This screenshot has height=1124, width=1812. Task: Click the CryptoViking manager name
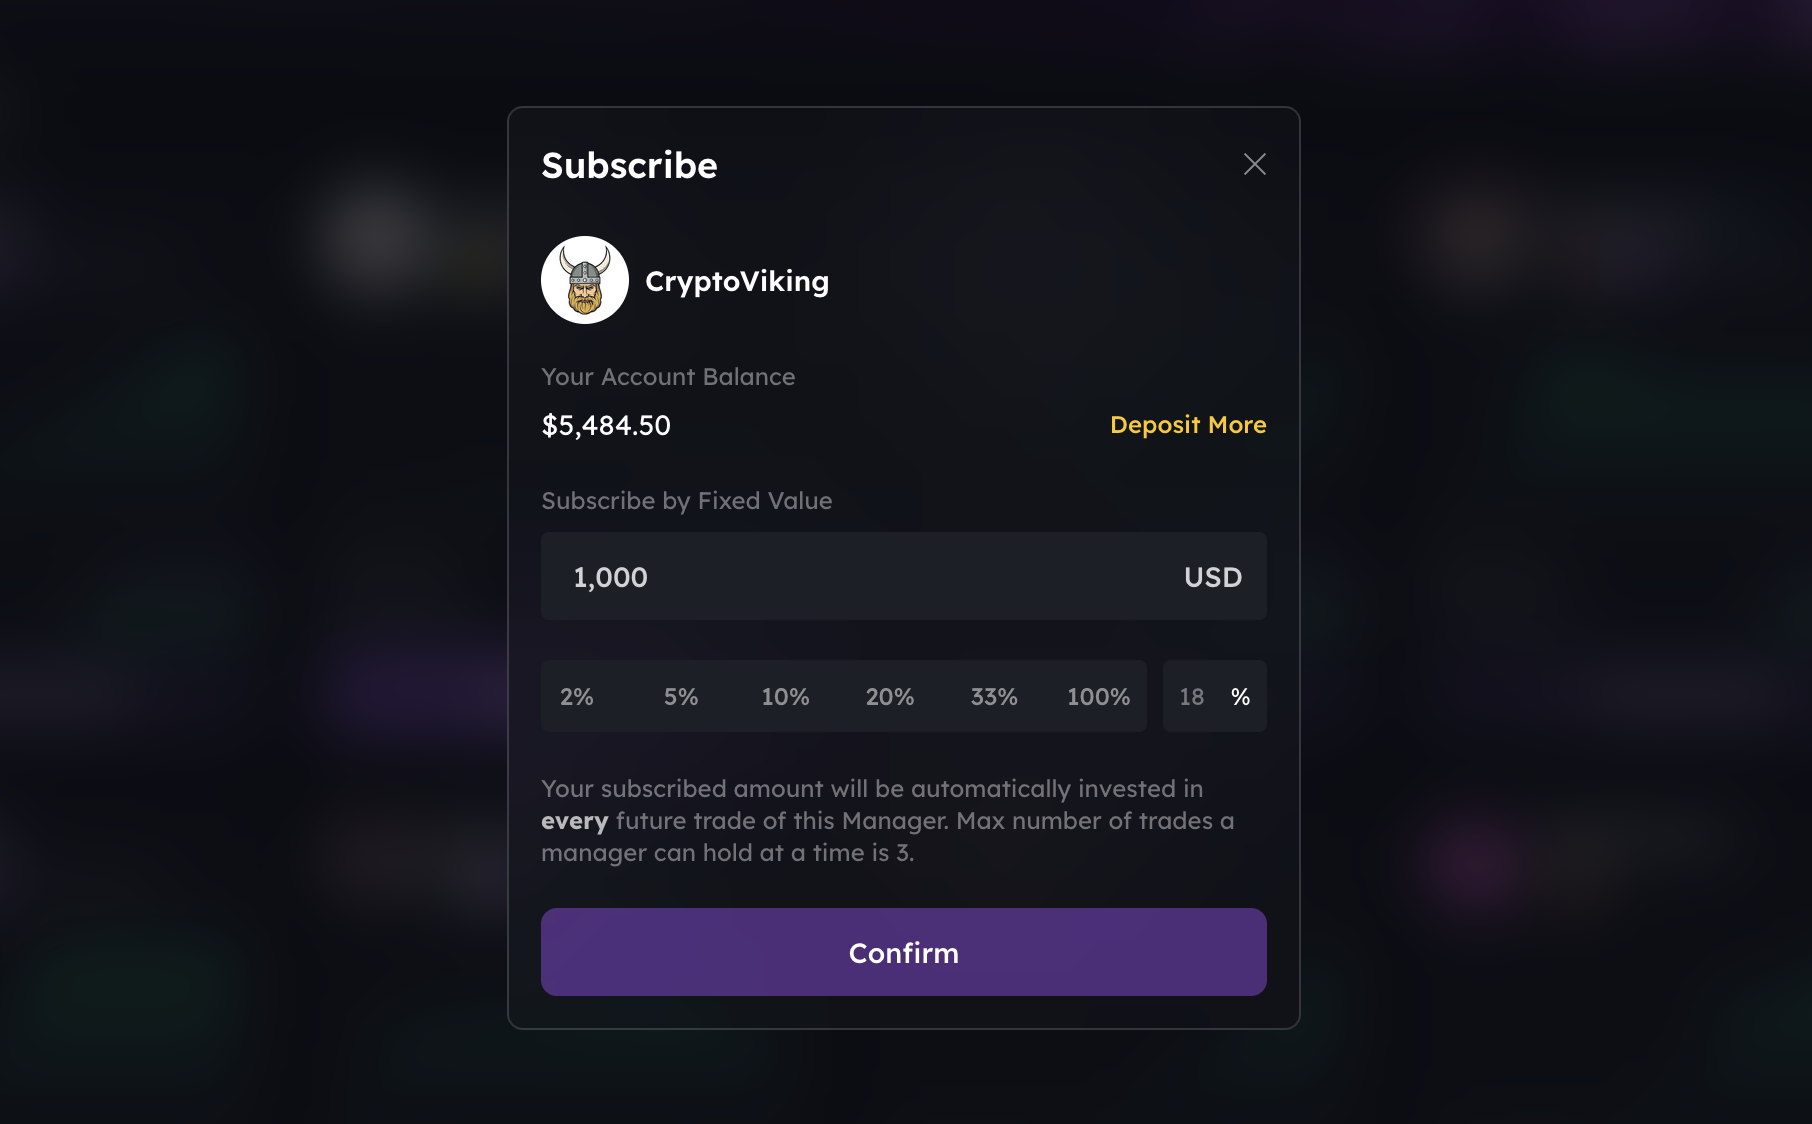(x=737, y=282)
